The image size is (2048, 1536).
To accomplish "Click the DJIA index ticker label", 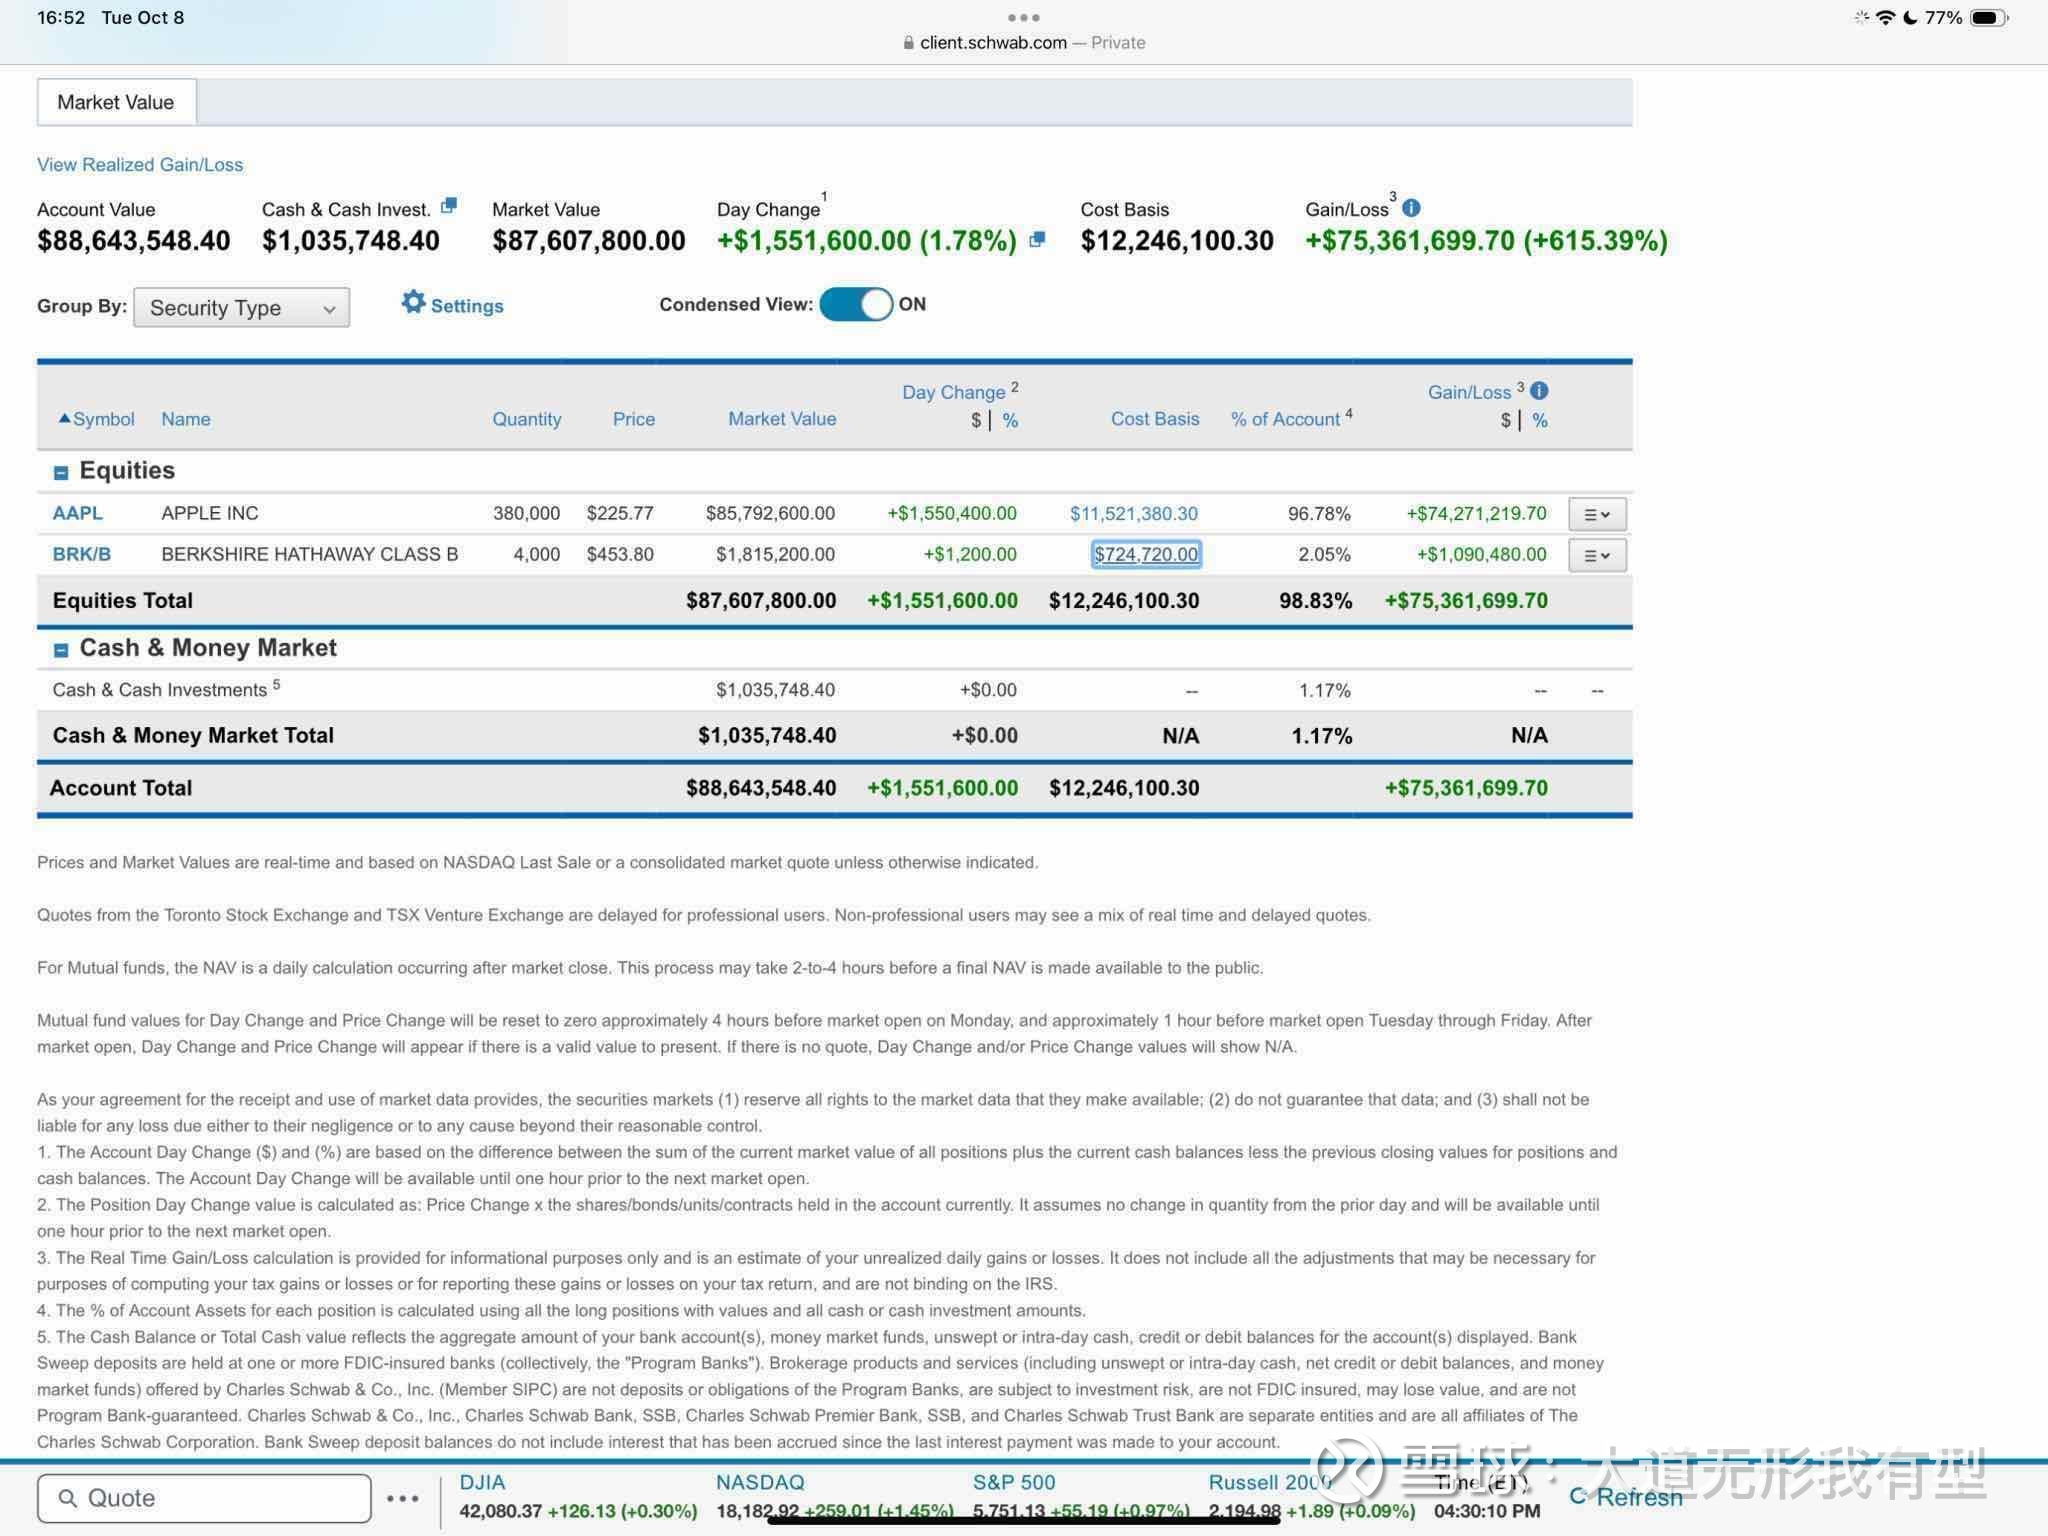I will 482,1482.
